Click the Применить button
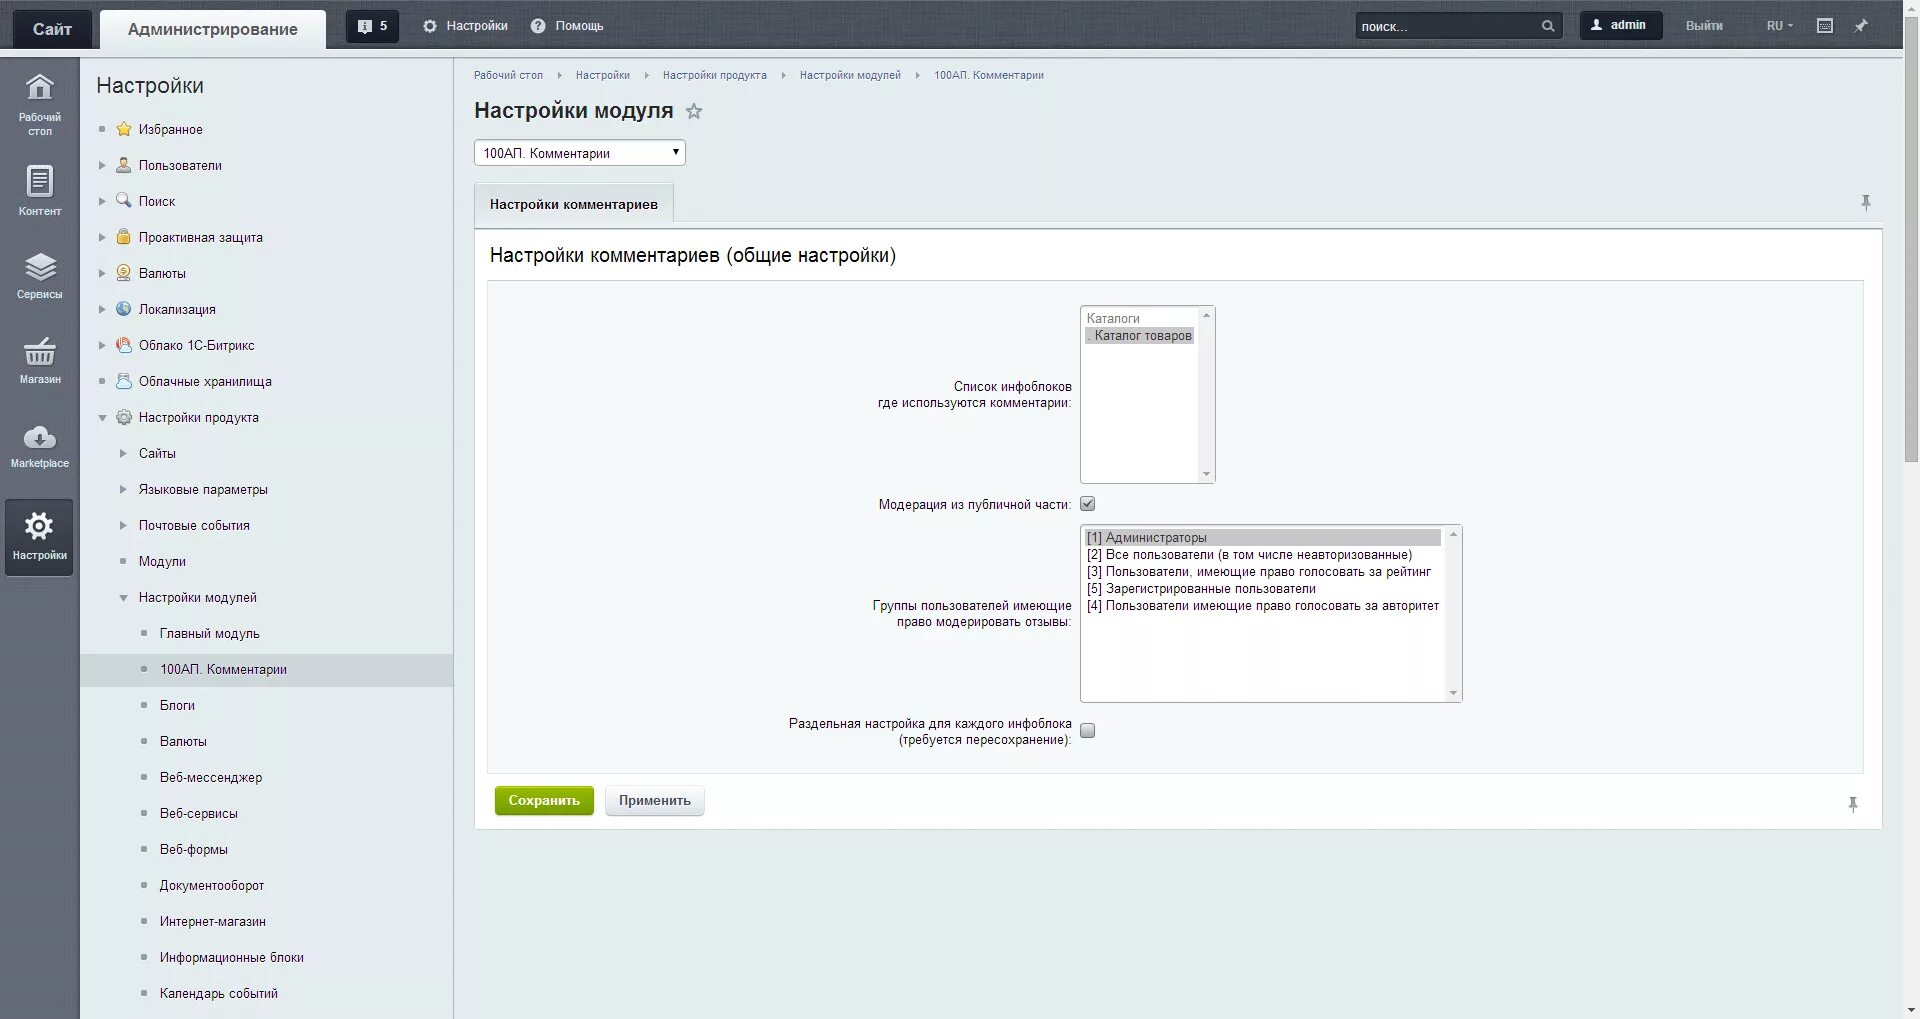 [655, 801]
